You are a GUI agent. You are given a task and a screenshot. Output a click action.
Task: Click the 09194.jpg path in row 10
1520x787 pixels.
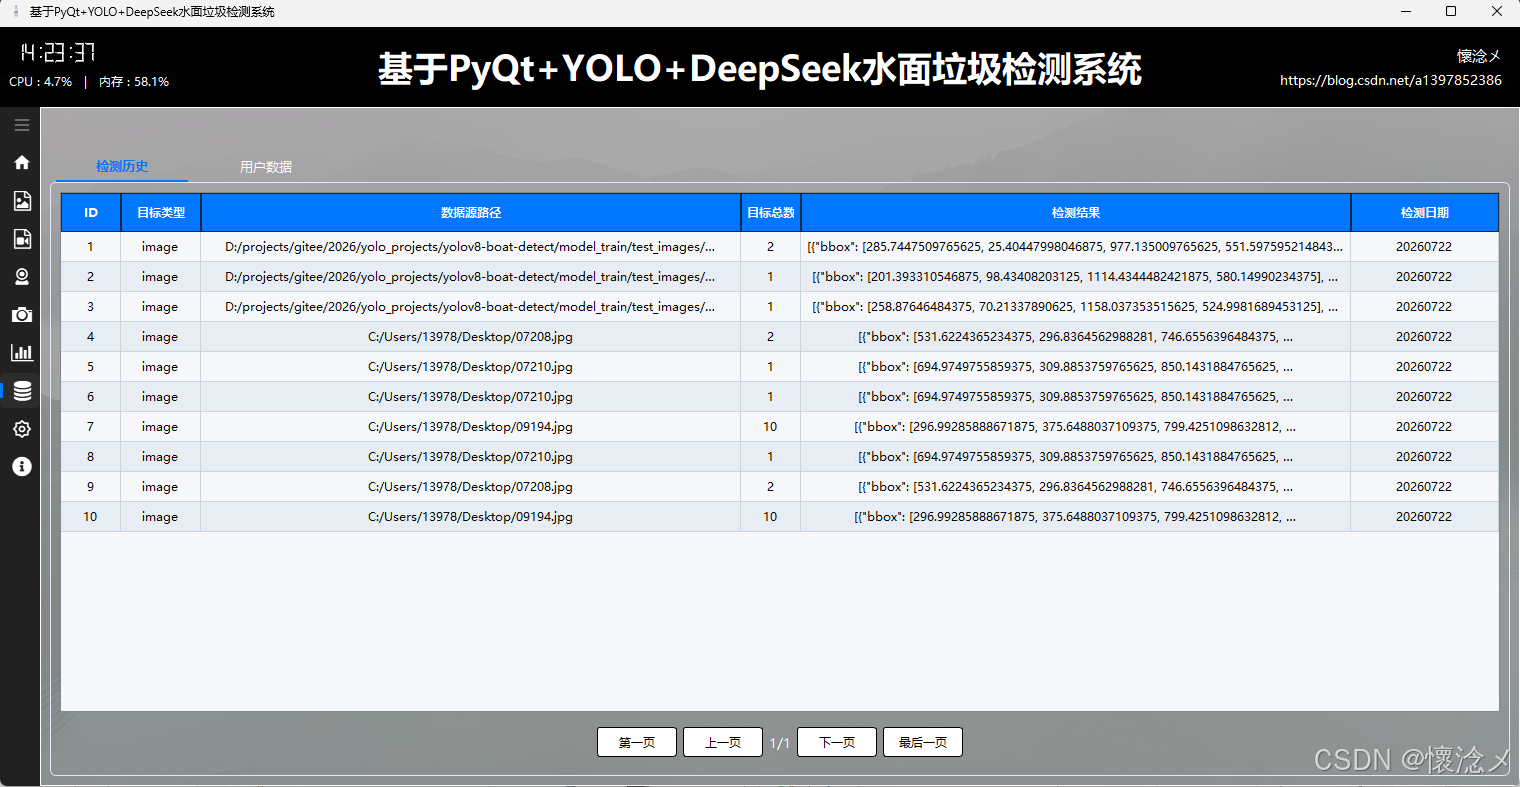pos(470,517)
